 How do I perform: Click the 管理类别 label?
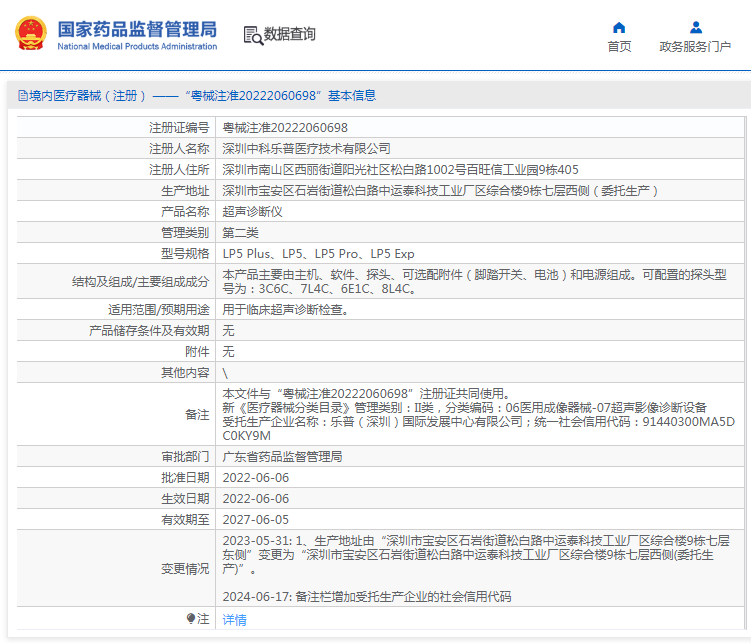(x=185, y=233)
